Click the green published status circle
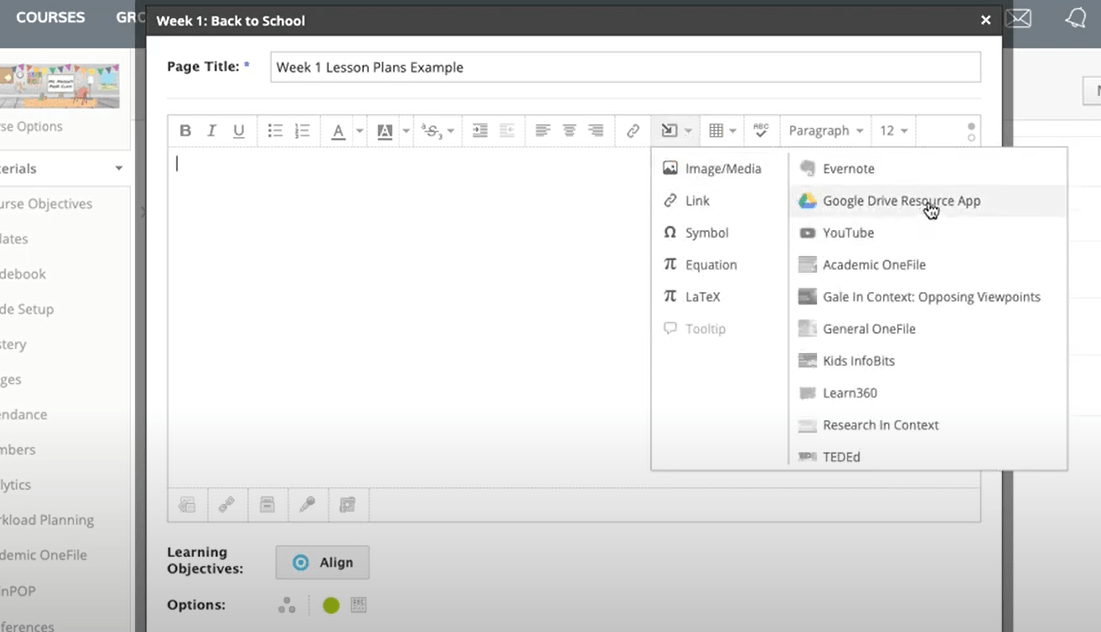 tap(331, 605)
